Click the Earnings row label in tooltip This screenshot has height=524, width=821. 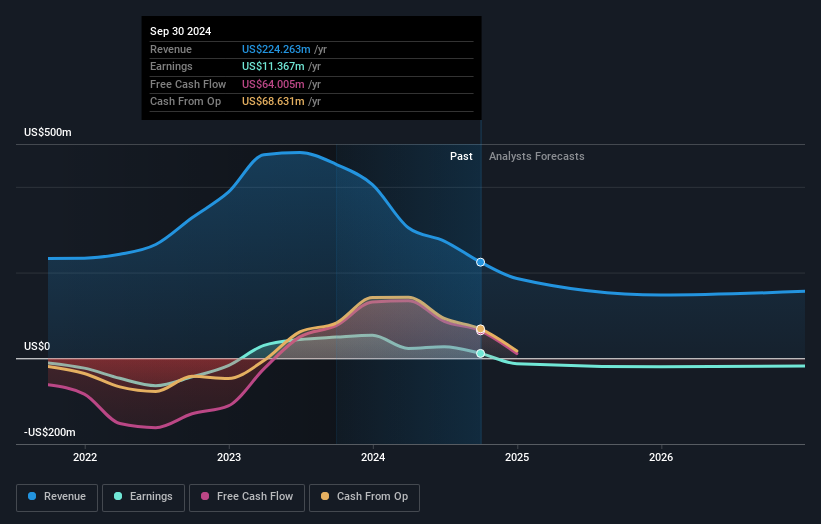coord(171,66)
